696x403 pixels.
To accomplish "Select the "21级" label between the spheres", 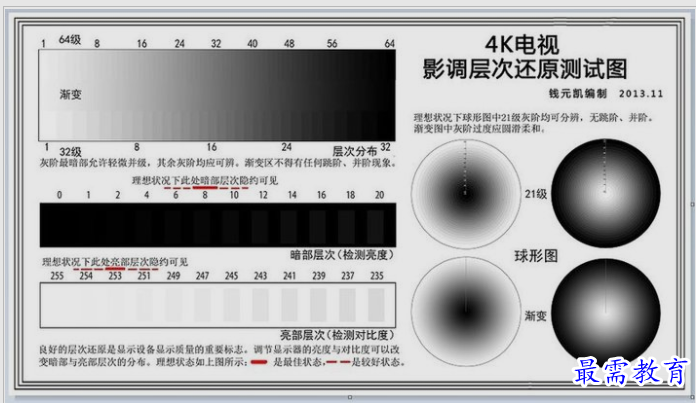I will coord(536,194).
